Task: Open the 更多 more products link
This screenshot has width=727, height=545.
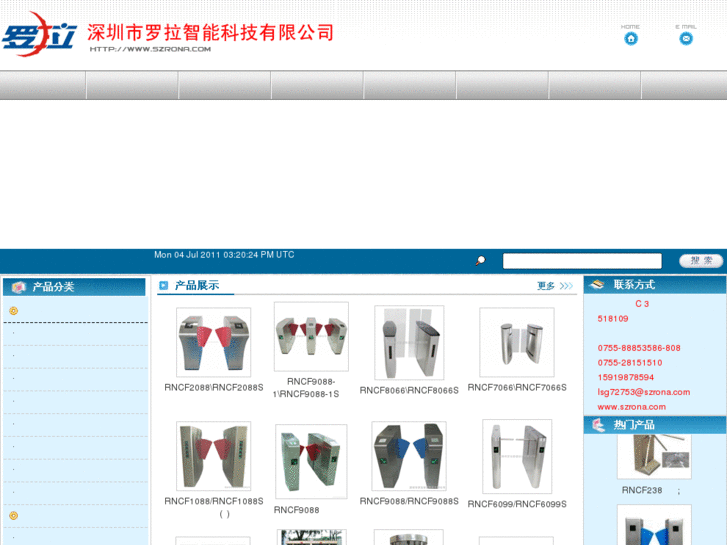Action: point(555,286)
